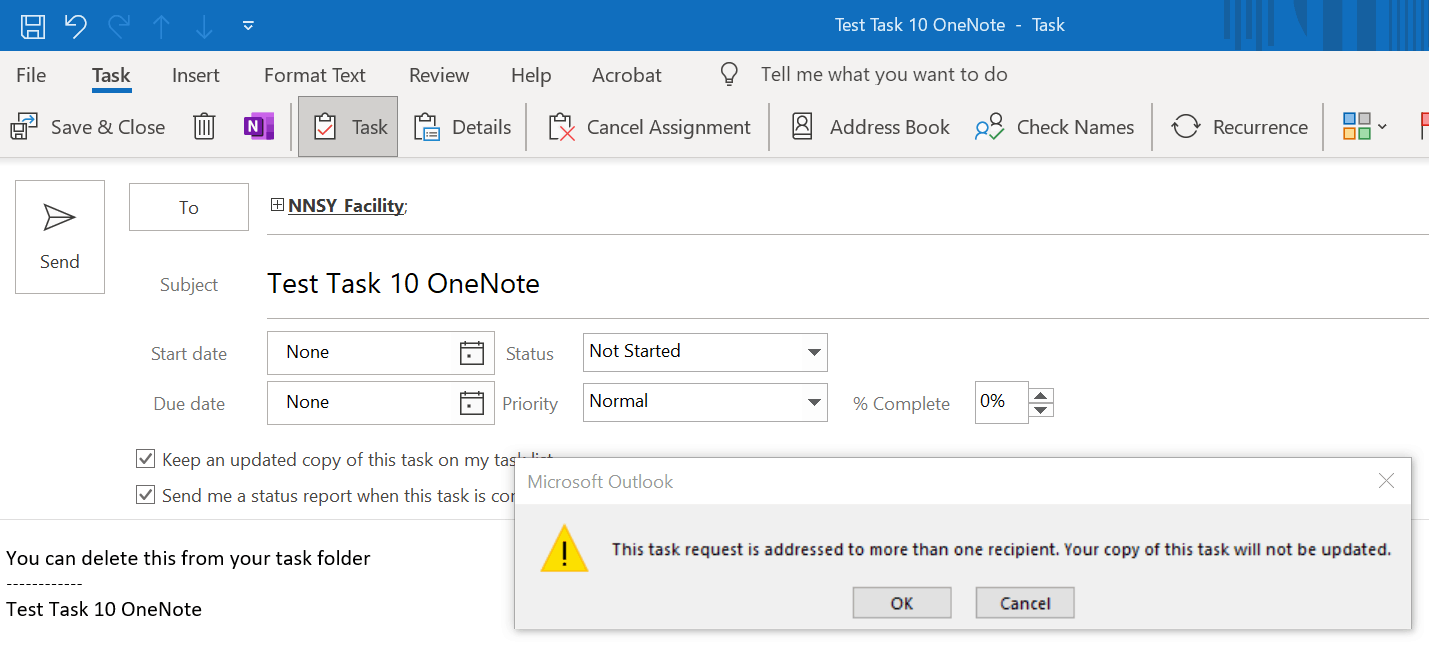Open the Categorize color squares dropdown

pyautogui.click(x=1365, y=127)
